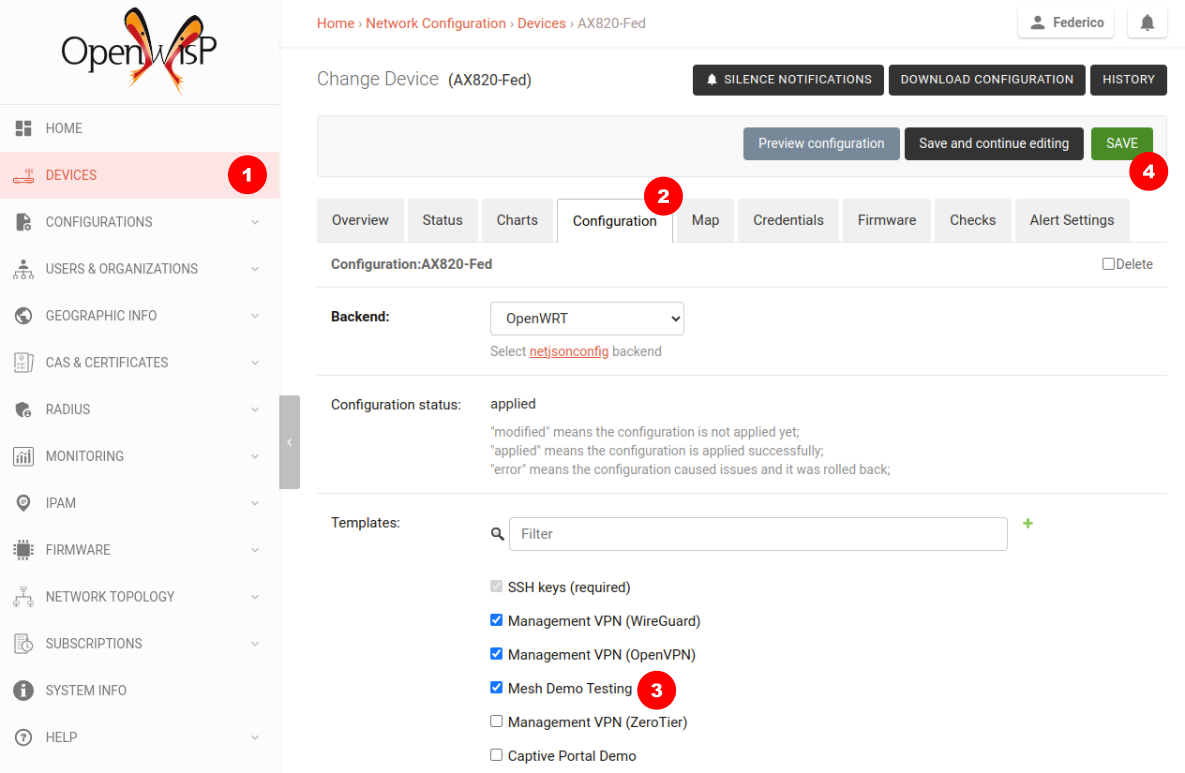Open the Credentials tab

coord(787,220)
